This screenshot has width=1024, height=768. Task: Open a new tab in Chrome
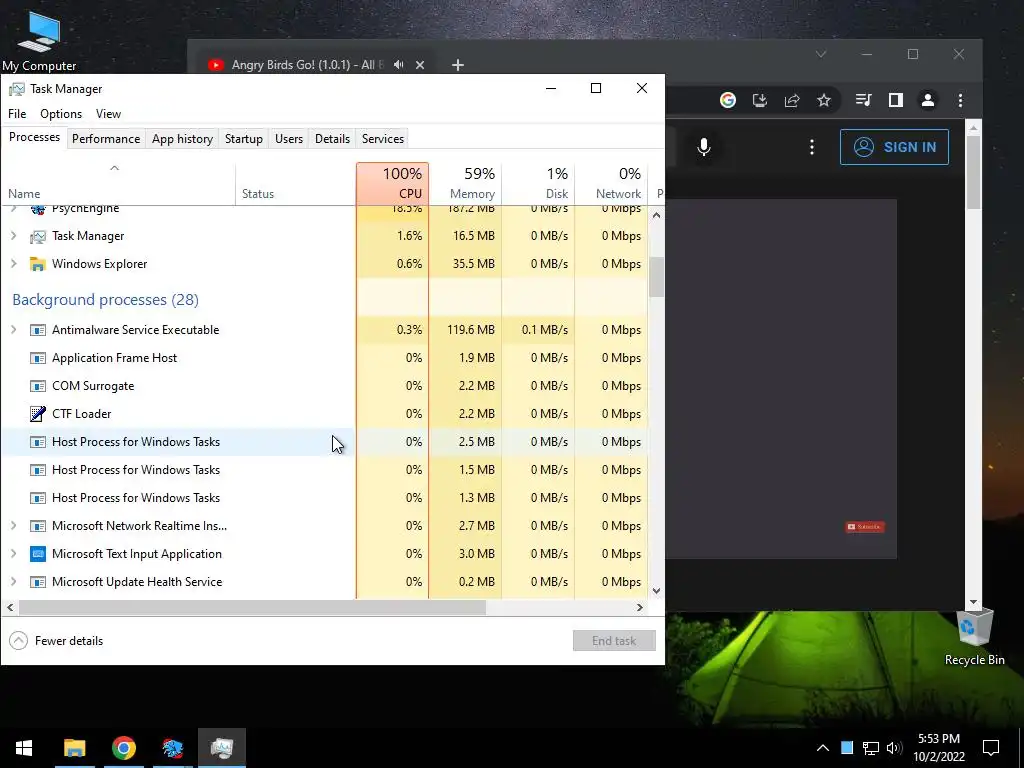pos(458,65)
